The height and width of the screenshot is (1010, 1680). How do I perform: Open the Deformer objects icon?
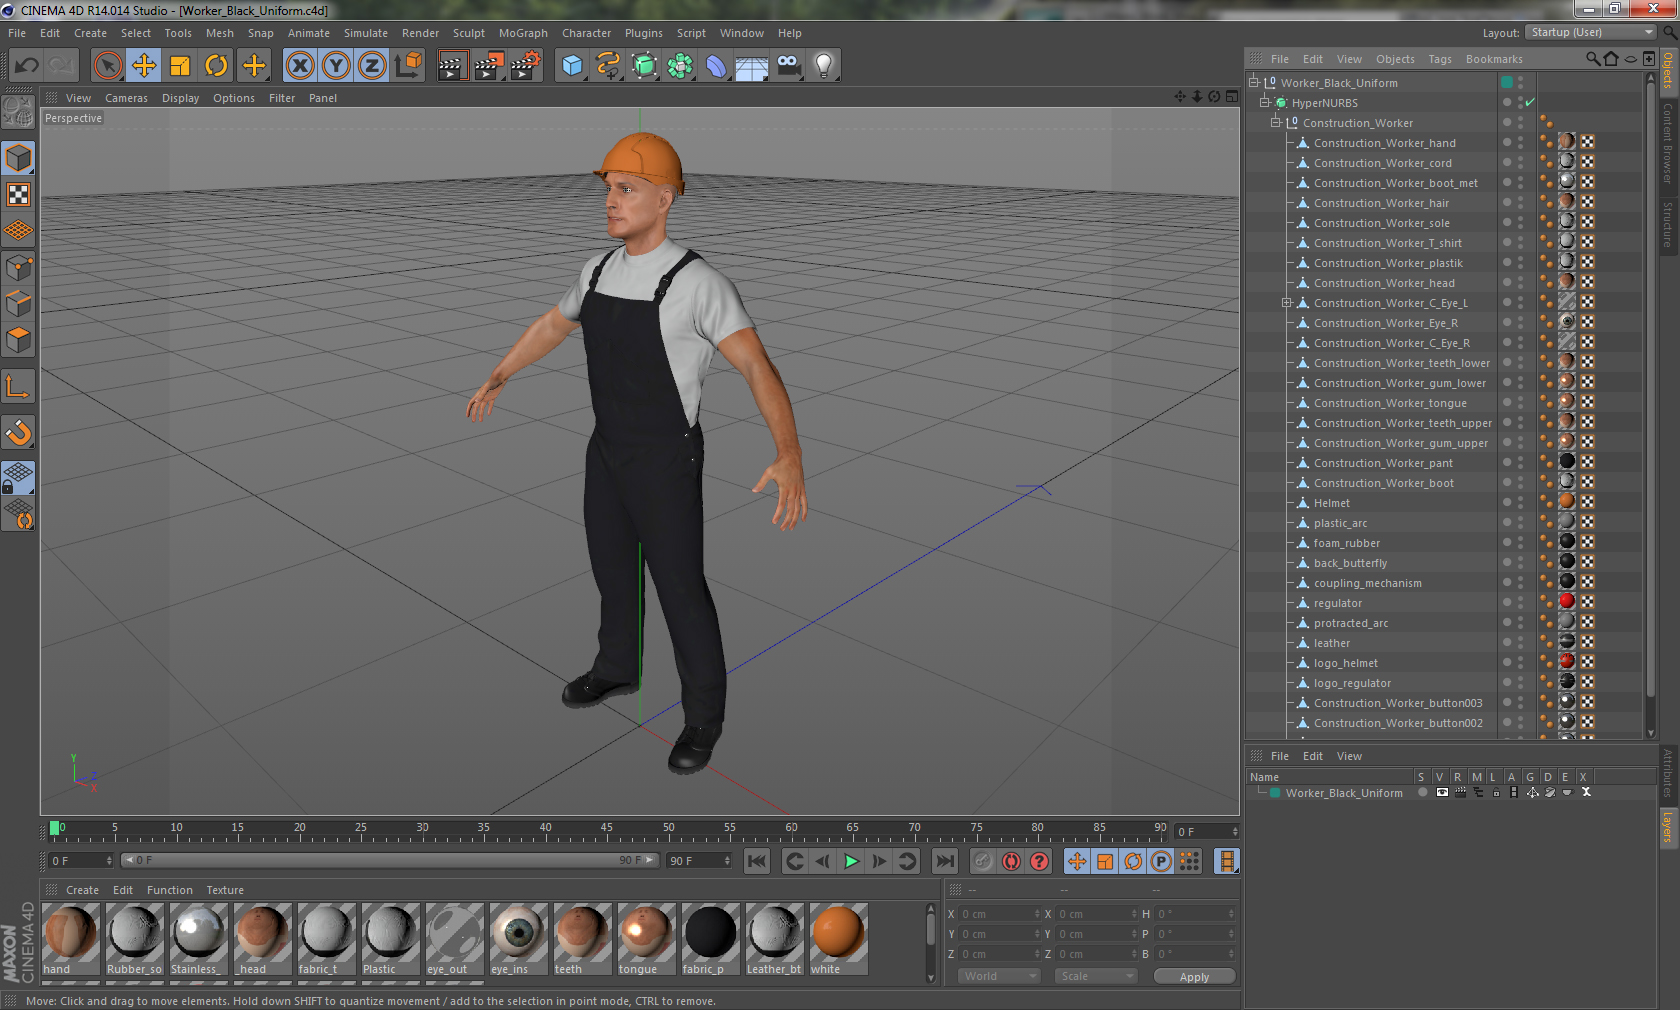pos(716,66)
